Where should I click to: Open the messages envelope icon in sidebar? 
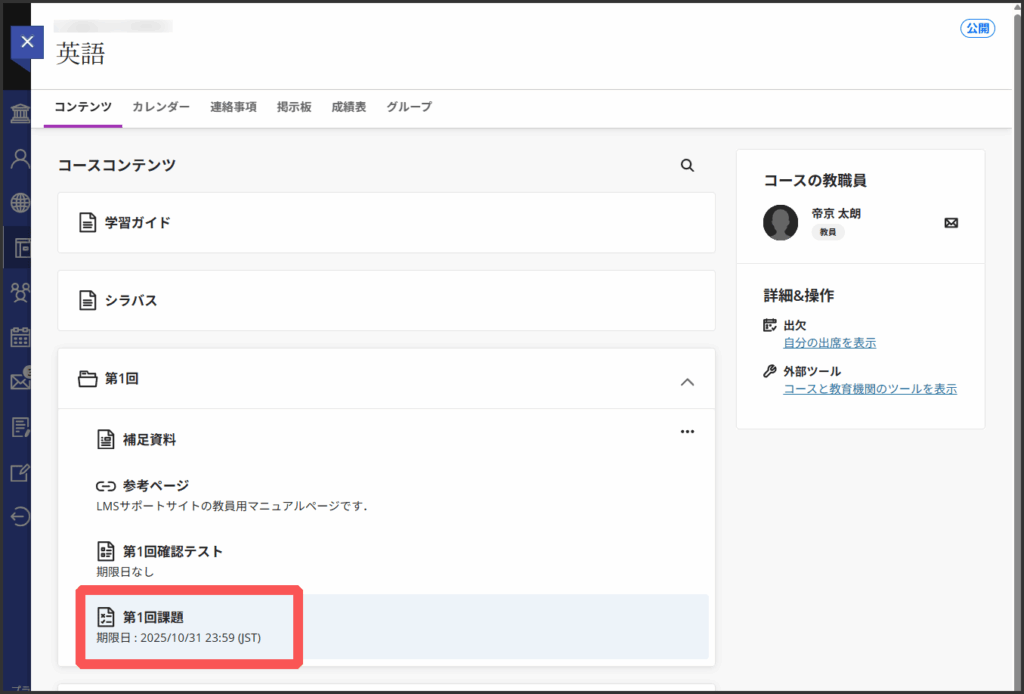(x=20, y=381)
